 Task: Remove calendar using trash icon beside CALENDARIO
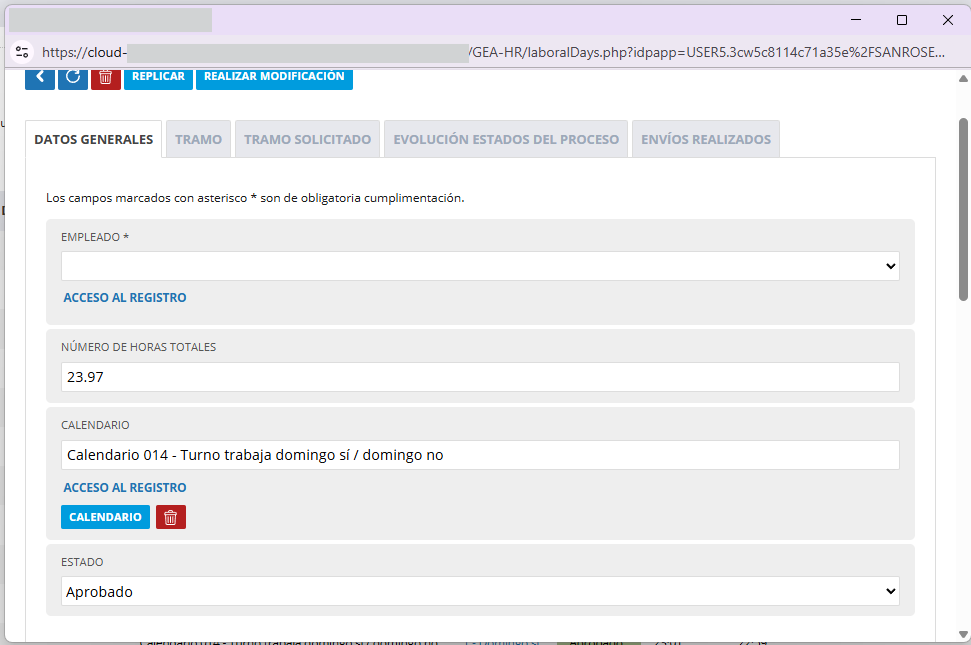(171, 517)
